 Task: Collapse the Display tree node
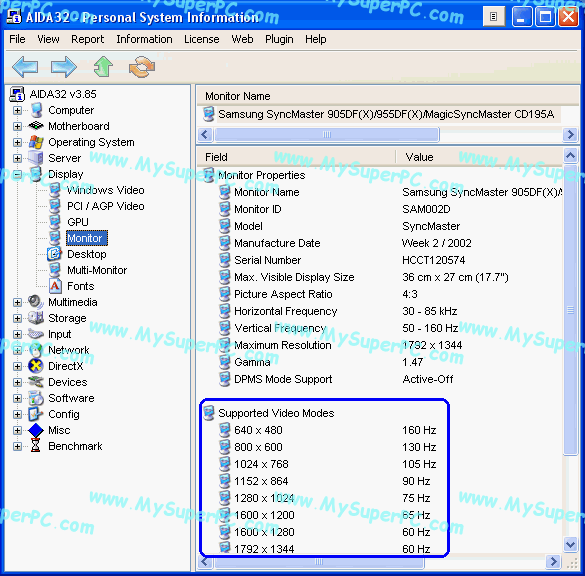click(17, 174)
